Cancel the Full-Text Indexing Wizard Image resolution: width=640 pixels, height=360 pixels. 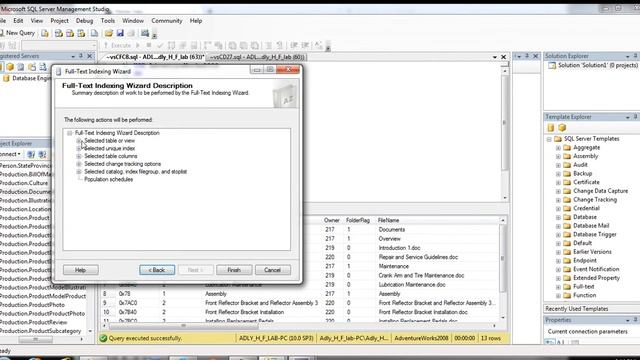(x=273, y=270)
